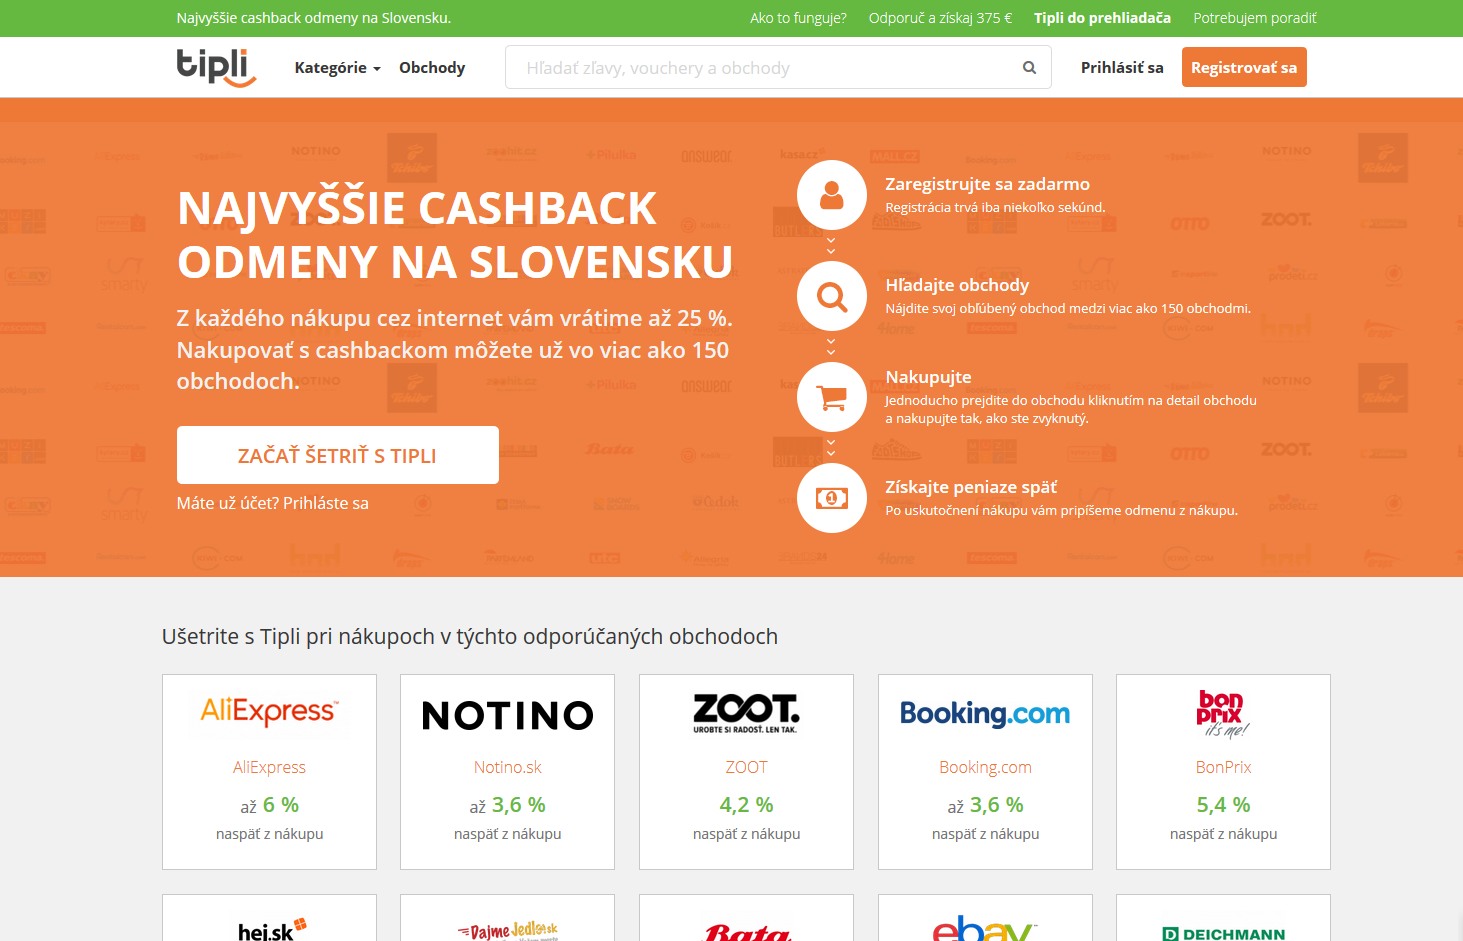Open Tipli do prehliadača link
1463x941 pixels.
point(1102,18)
